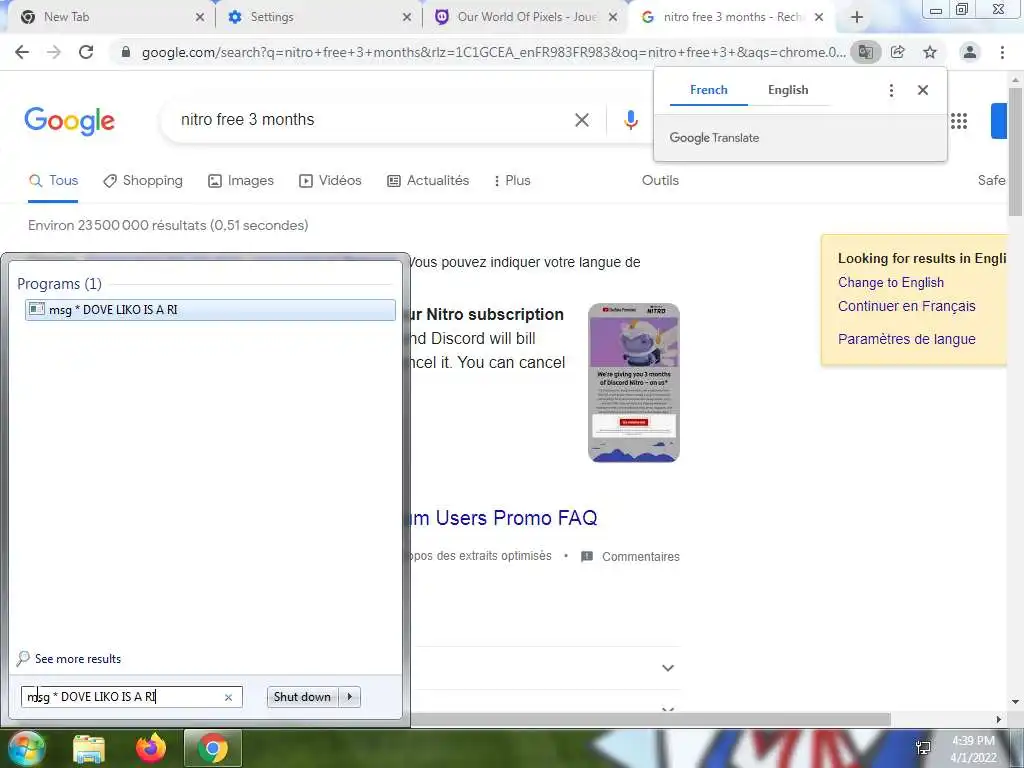
Task: Open the Shopping results tab
Action: (143, 181)
